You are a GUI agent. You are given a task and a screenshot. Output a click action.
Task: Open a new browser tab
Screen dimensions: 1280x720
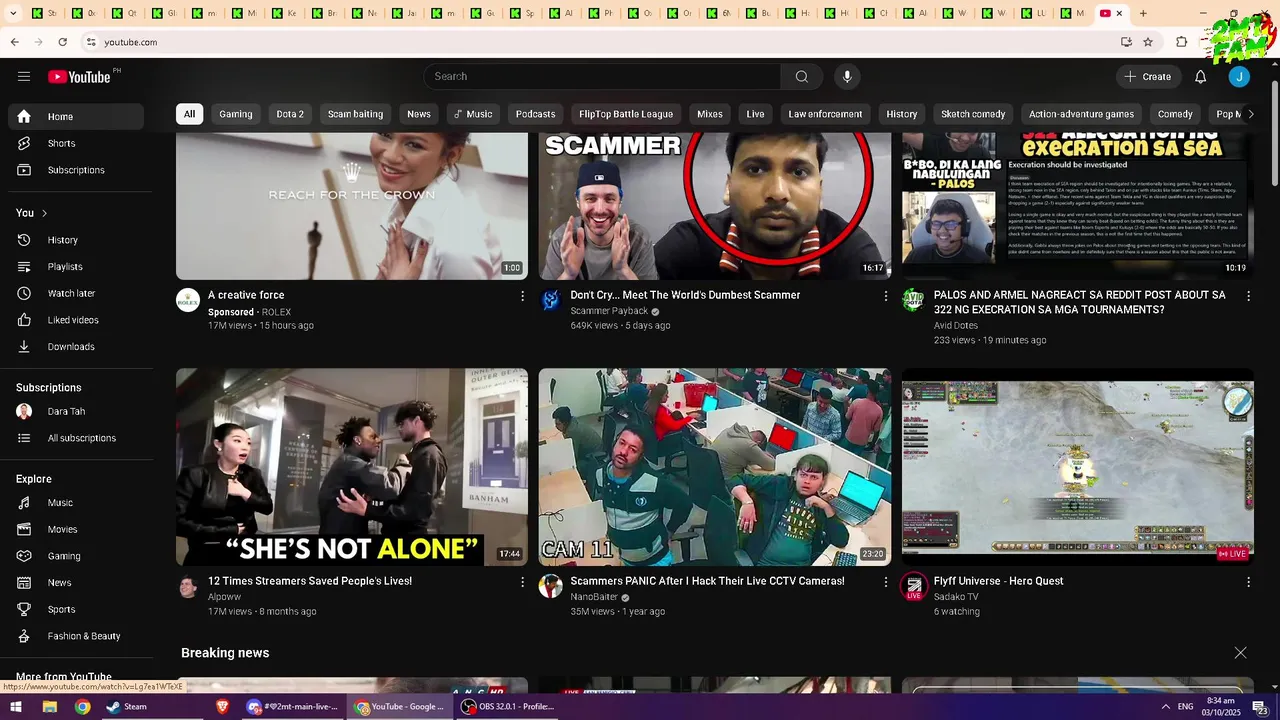(1143, 13)
